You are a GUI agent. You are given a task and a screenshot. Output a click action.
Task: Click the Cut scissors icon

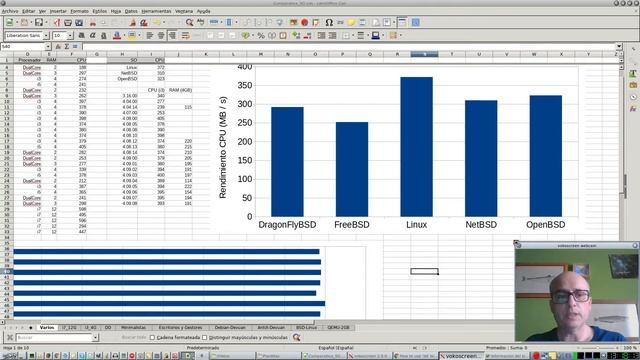pyautogui.click(x=93, y=22)
